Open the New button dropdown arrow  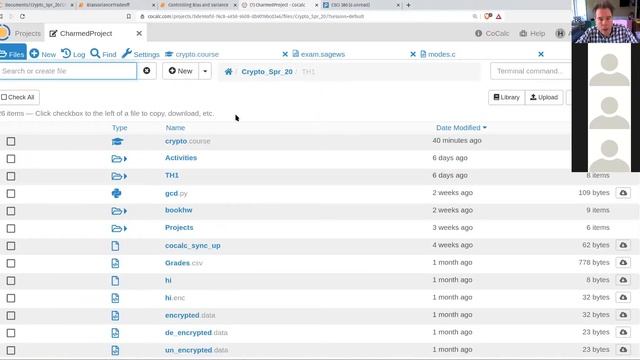(x=205, y=71)
